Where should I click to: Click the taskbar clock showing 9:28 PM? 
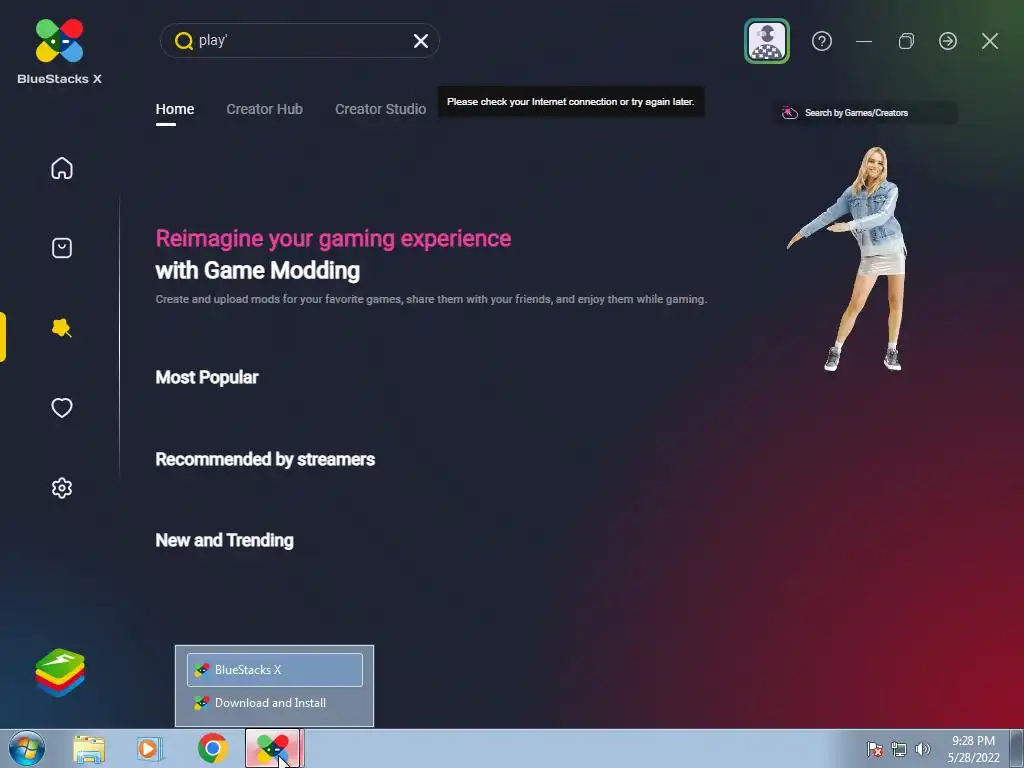[973, 749]
